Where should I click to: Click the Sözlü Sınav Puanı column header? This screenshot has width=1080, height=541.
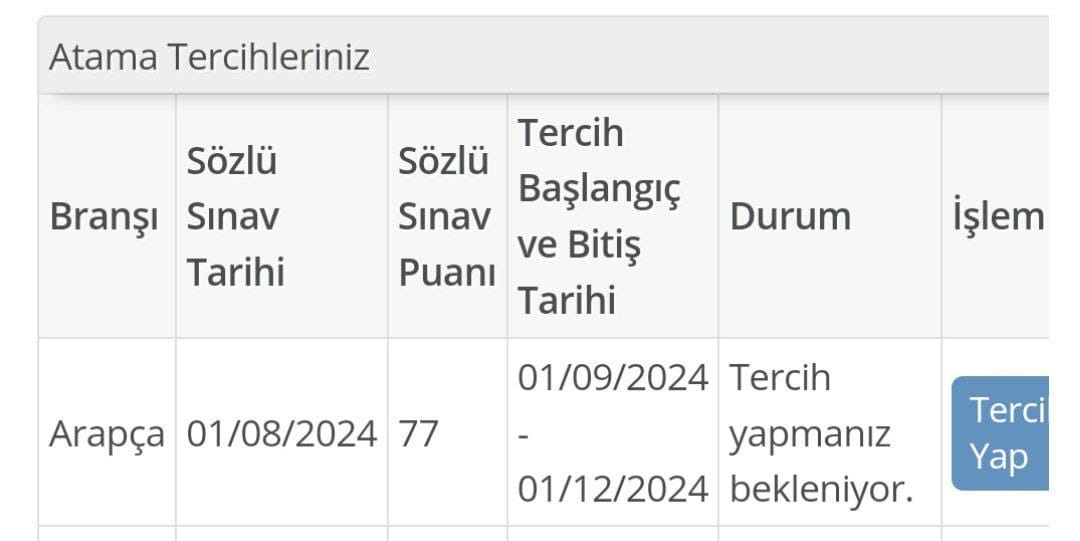(447, 217)
